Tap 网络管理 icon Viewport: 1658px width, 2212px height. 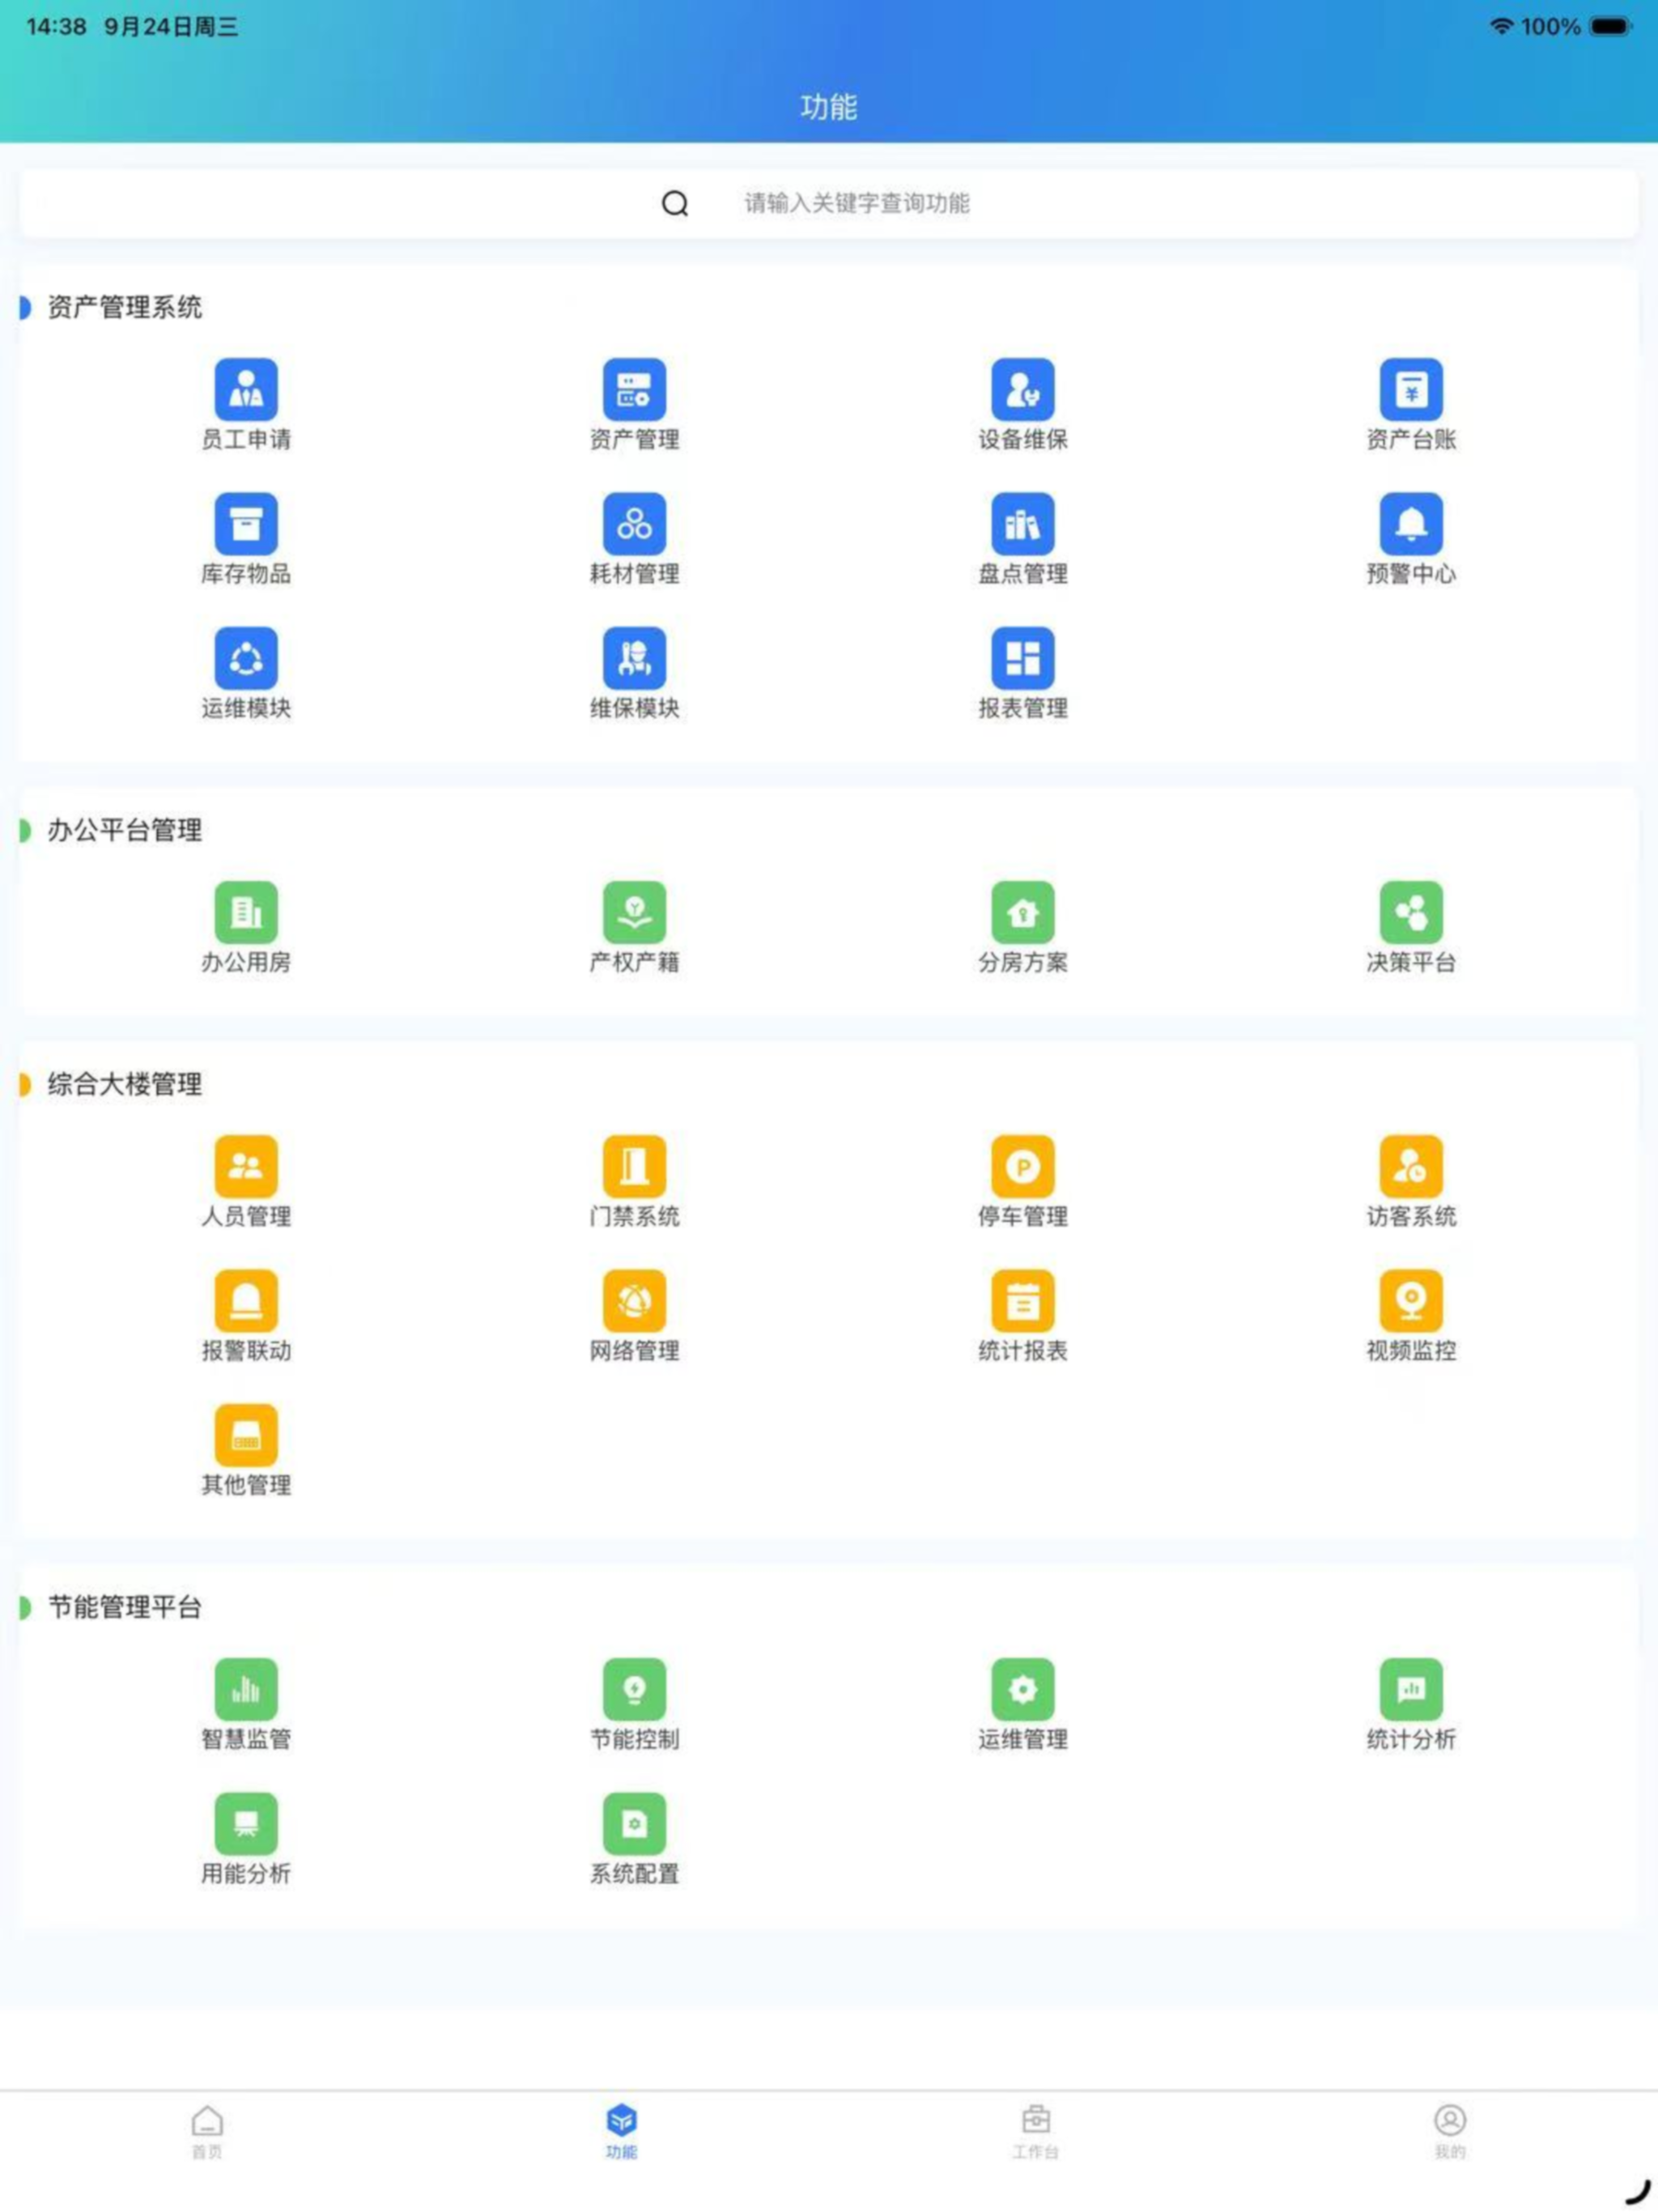click(634, 1300)
